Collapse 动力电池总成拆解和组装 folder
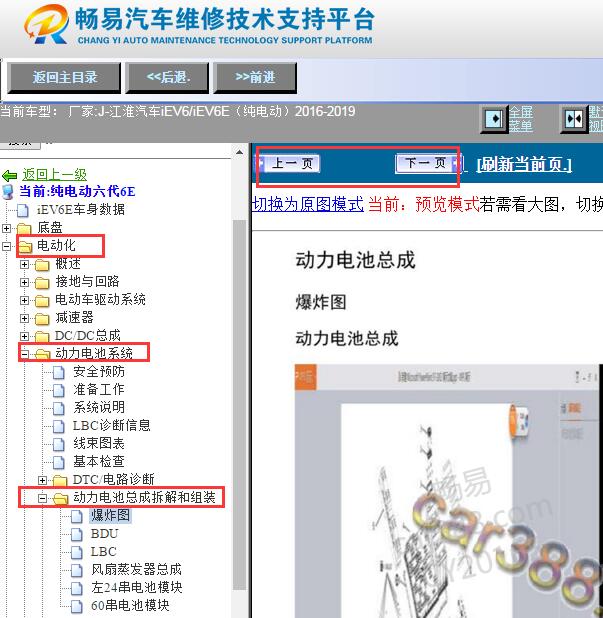The width and height of the screenshot is (603, 618). point(43,498)
